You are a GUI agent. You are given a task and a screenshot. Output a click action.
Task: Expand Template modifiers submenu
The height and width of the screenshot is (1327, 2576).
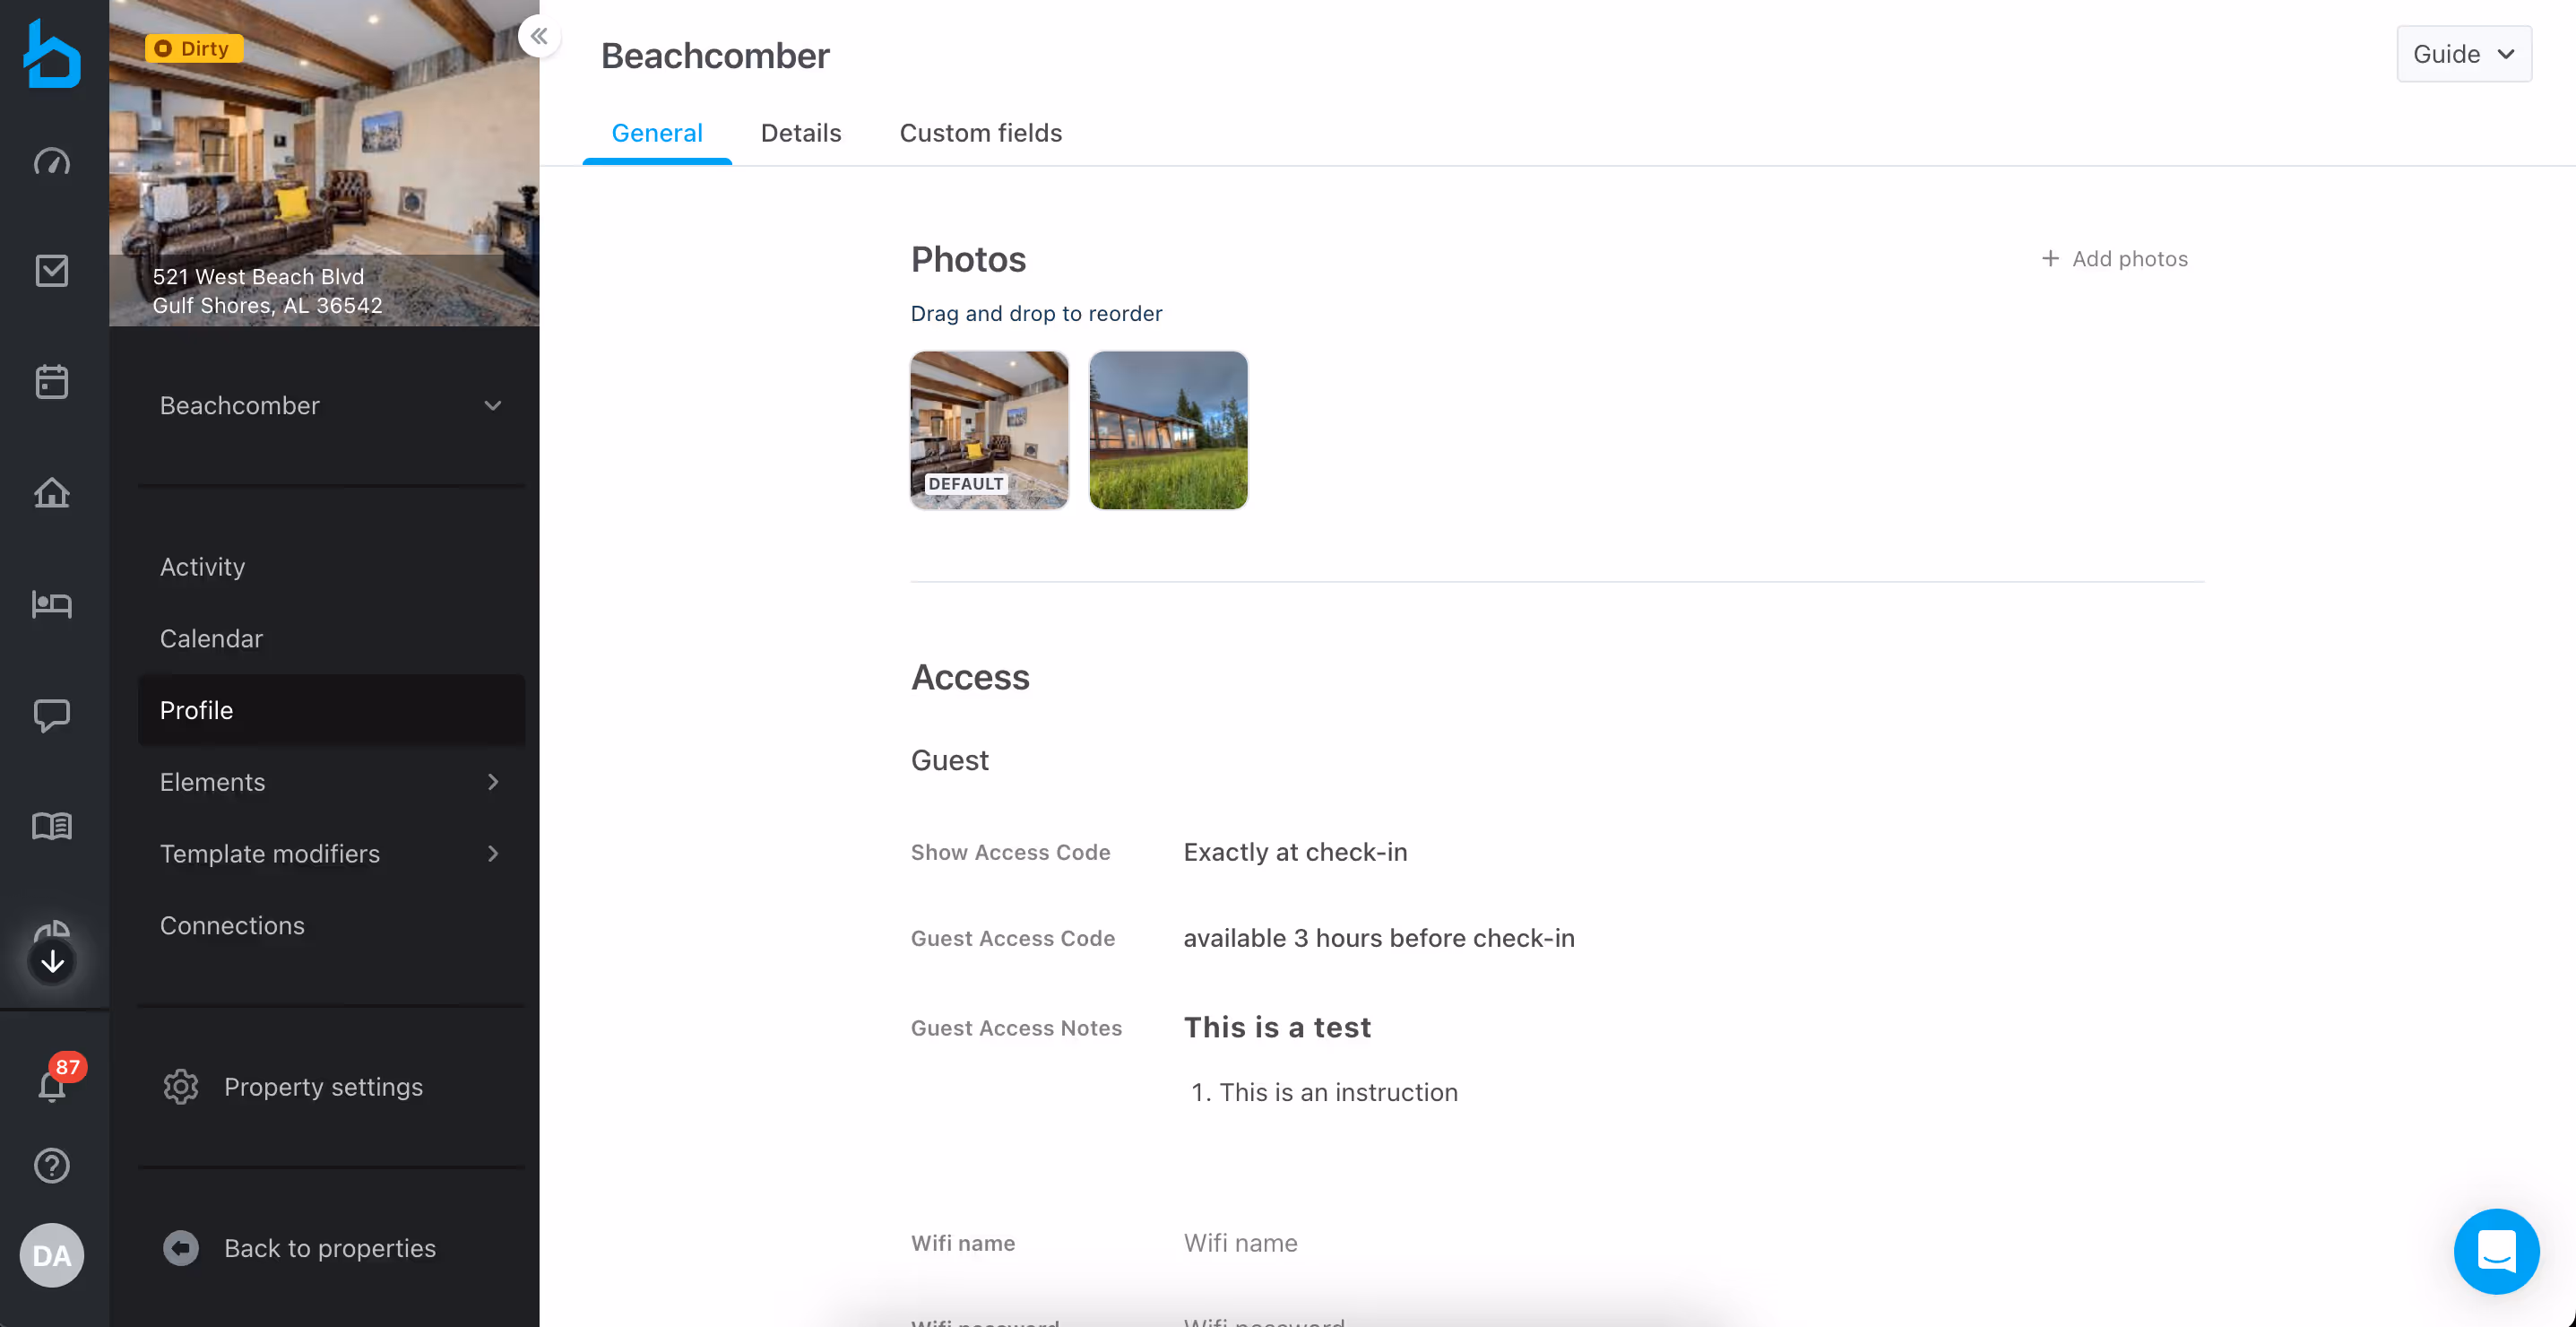(x=330, y=853)
